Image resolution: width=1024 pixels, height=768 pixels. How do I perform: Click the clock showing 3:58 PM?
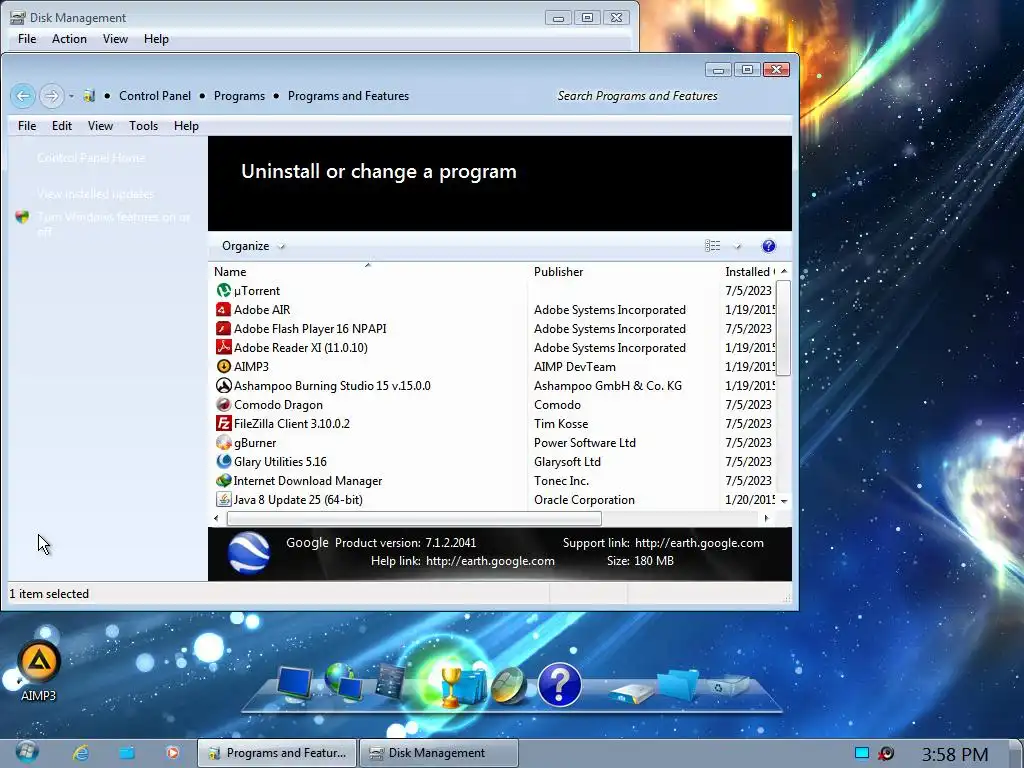click(x=955, y=754)
